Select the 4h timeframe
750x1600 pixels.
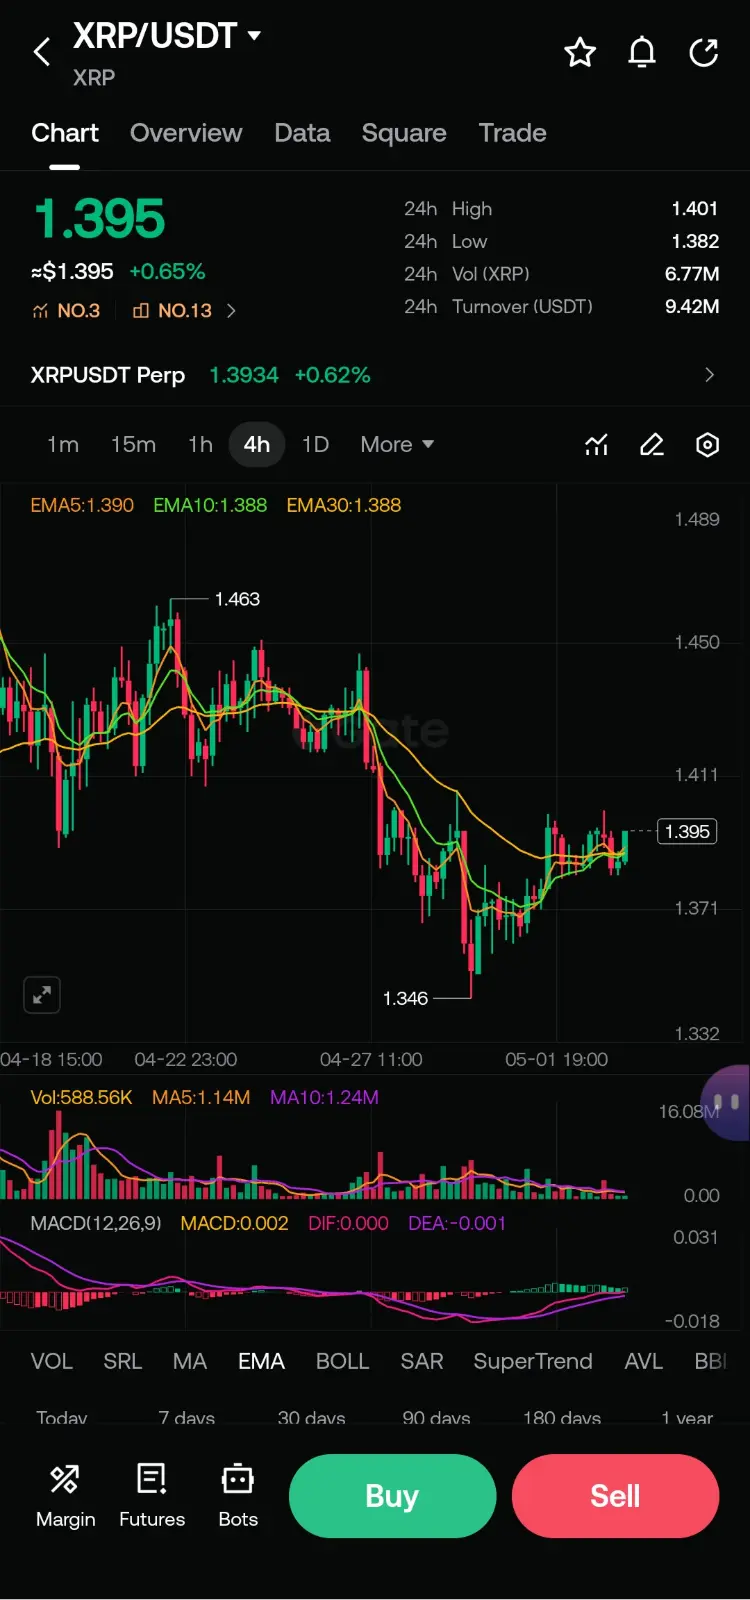pyautogui.click(x=257, y=445)
